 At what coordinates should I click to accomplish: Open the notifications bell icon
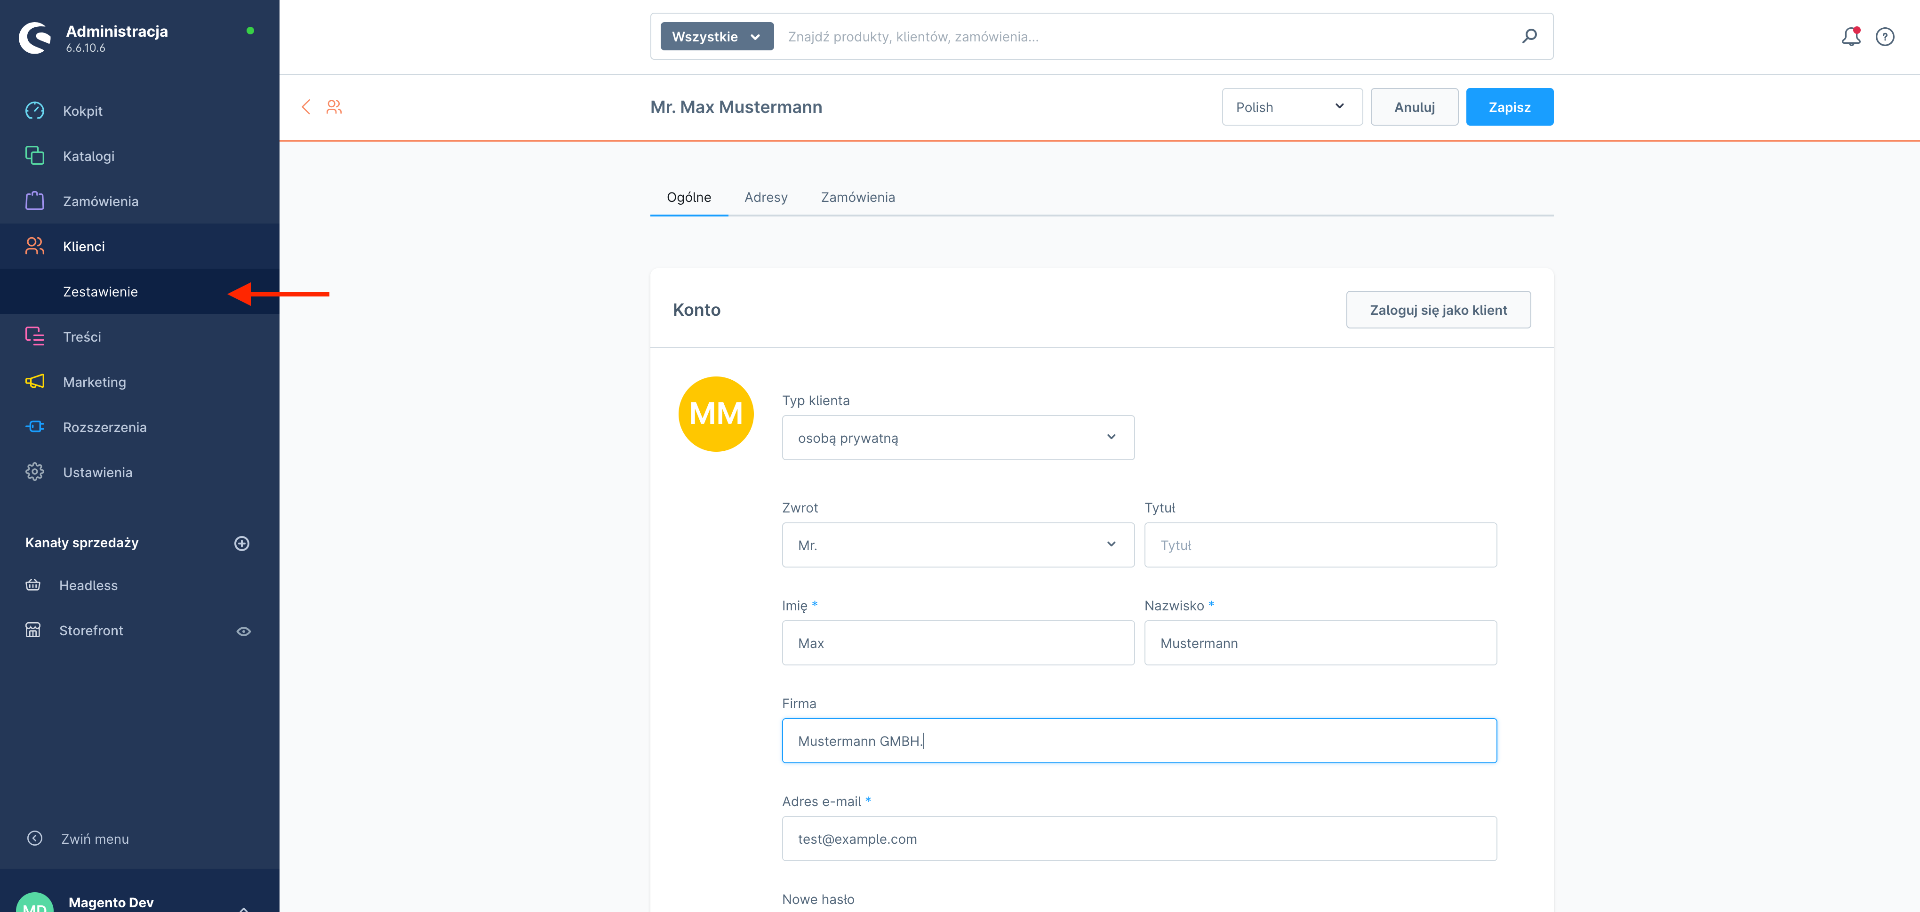1851,37
